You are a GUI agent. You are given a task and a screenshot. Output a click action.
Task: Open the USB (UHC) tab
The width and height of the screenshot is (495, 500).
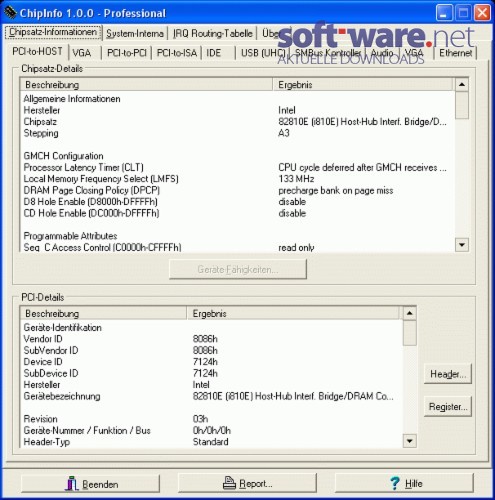[x=263, y=53]
